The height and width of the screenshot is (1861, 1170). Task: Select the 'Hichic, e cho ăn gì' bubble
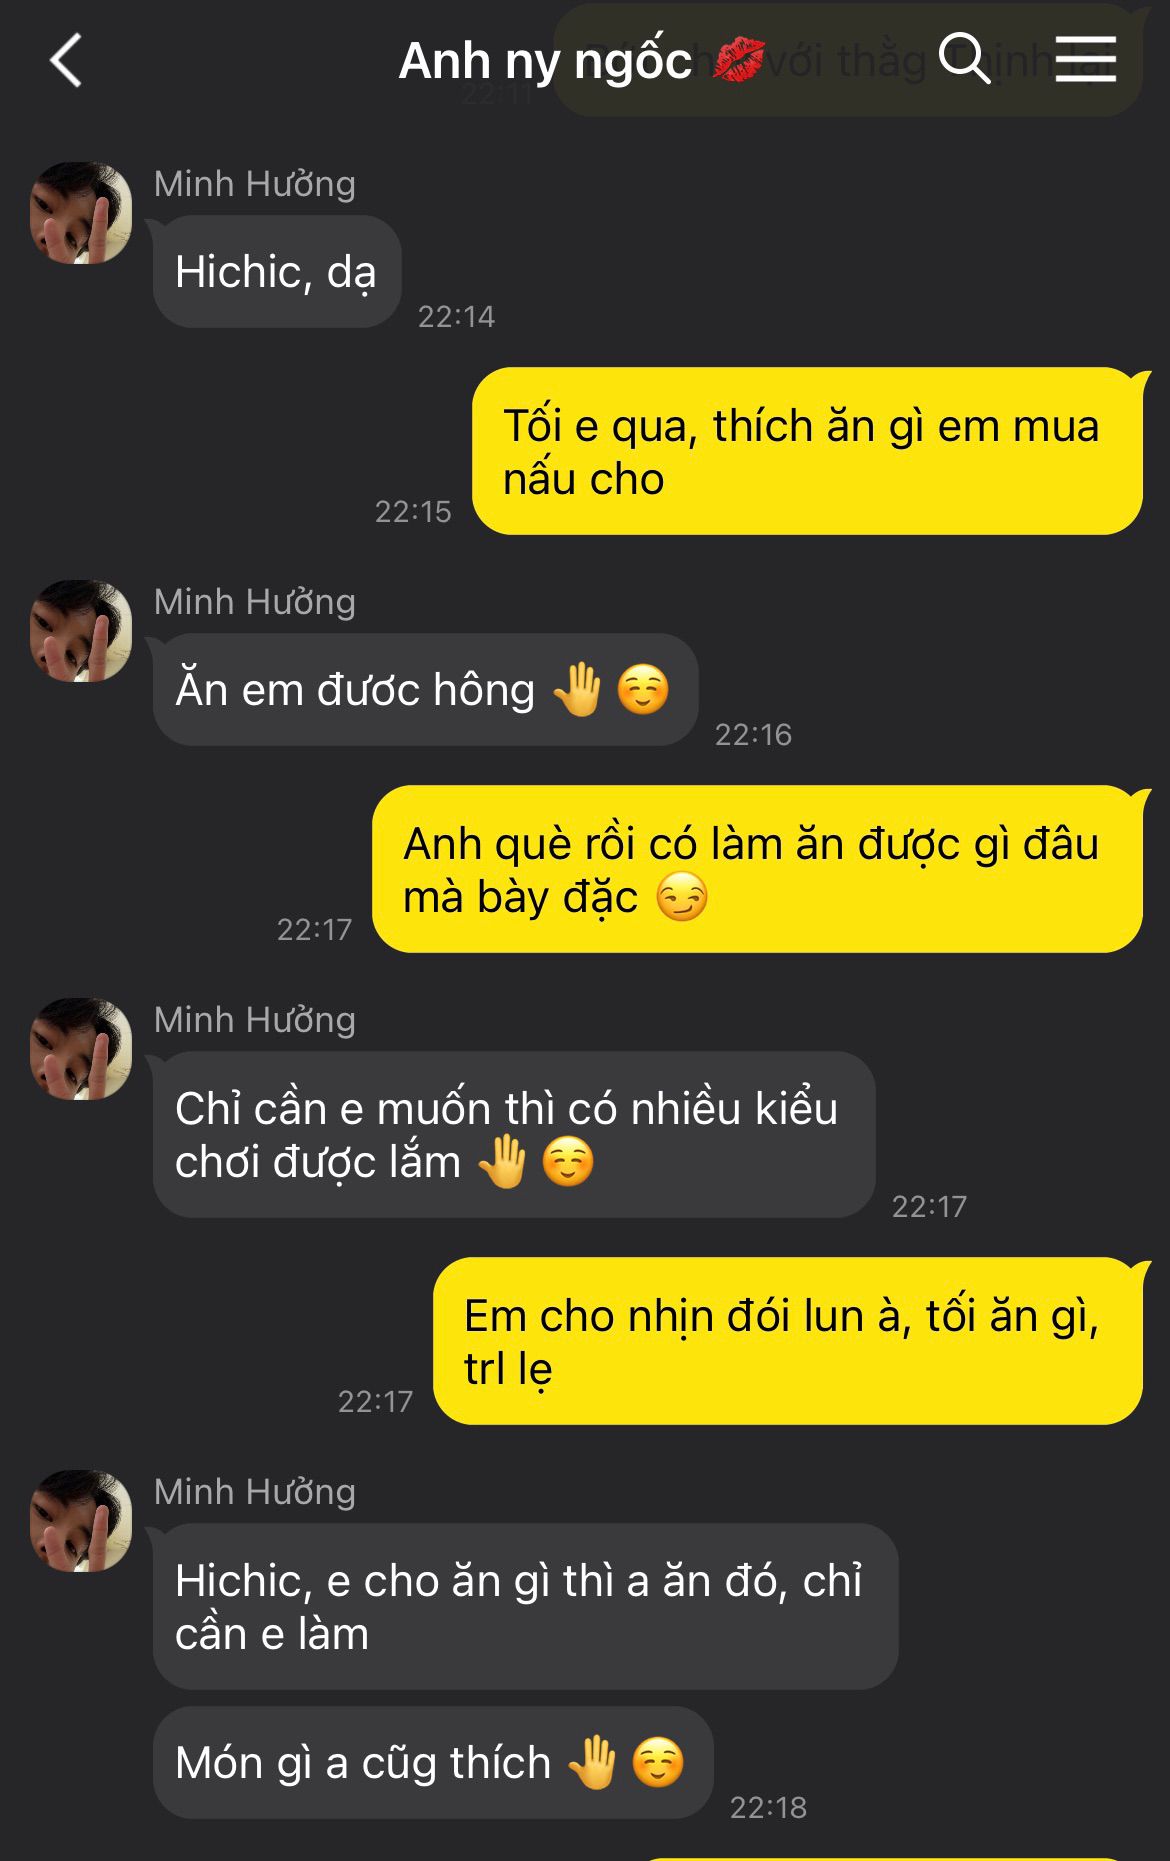click(525, 1607)
